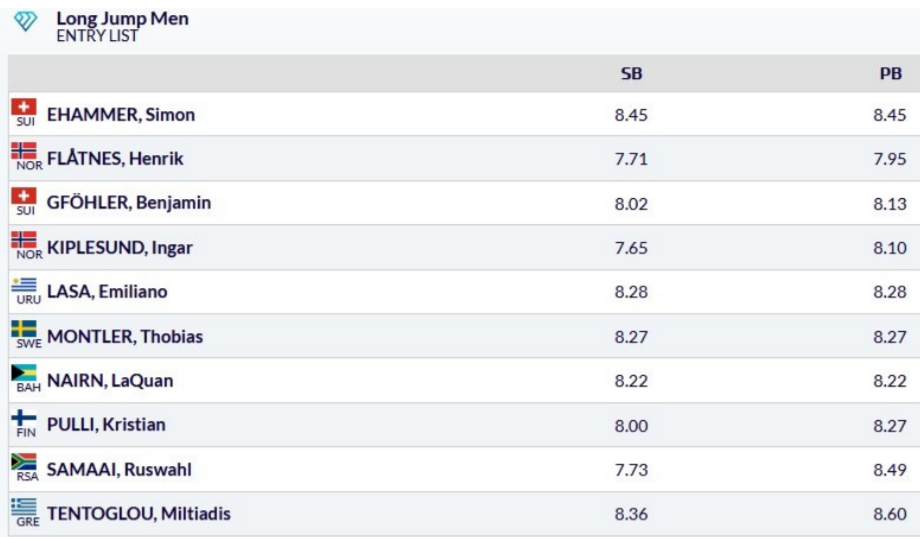Click South Africa flag beside SAMAAI, Ruswahl
The height and width of the screenshot is (537, 920).
click(x=24, y=463)
